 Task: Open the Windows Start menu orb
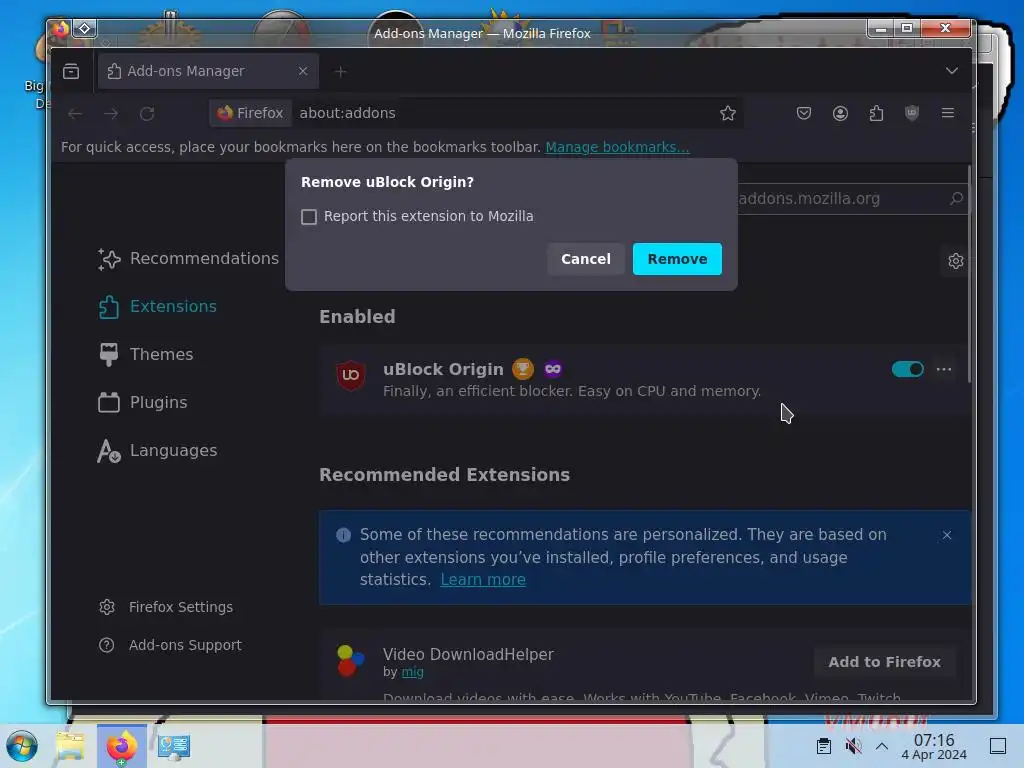point(22,746)
